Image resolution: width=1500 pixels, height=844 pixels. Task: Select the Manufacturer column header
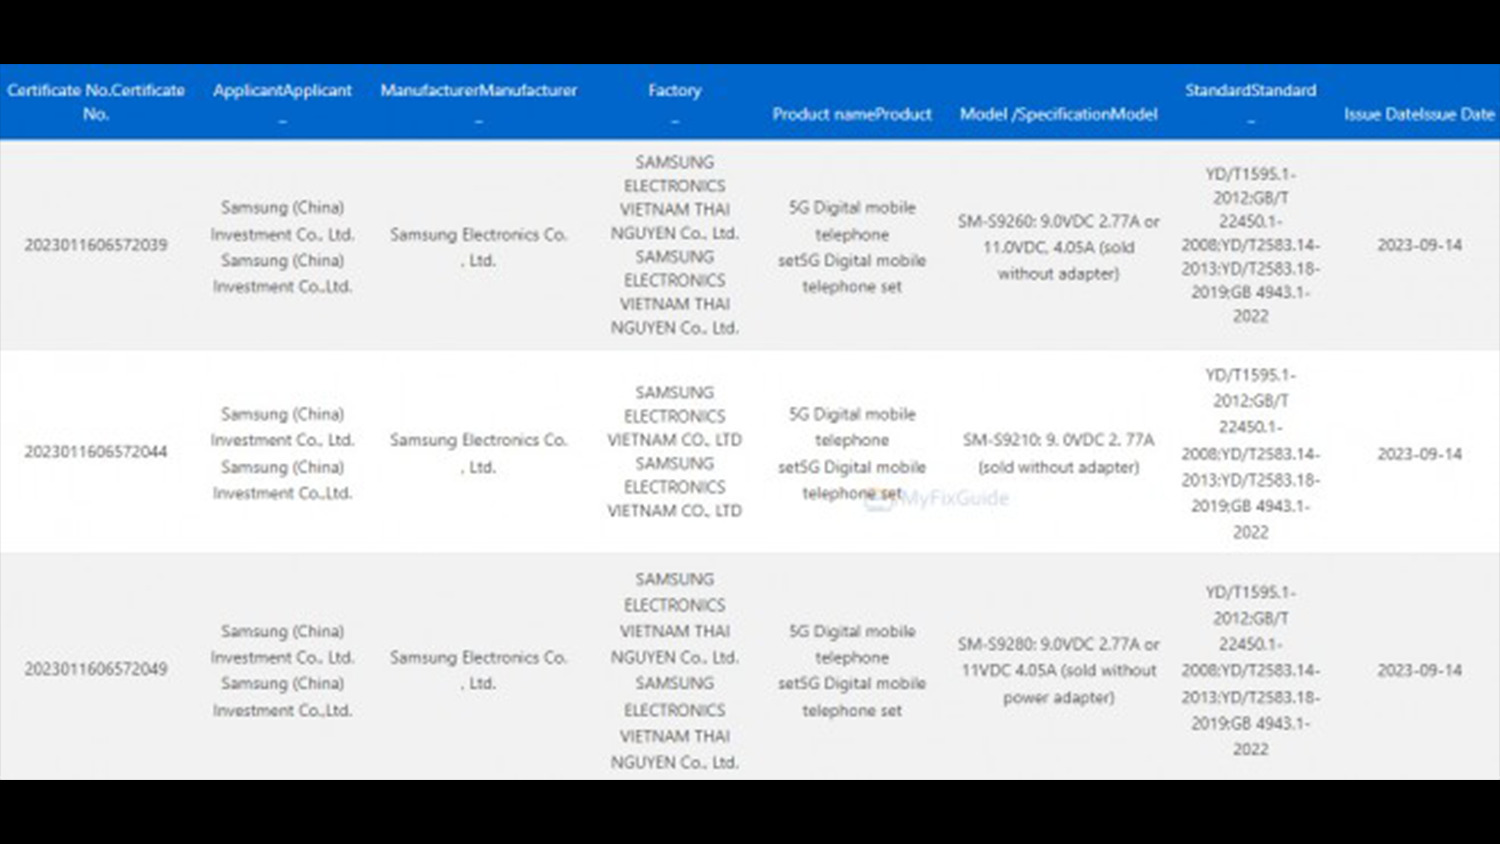[x=478, y=91]
